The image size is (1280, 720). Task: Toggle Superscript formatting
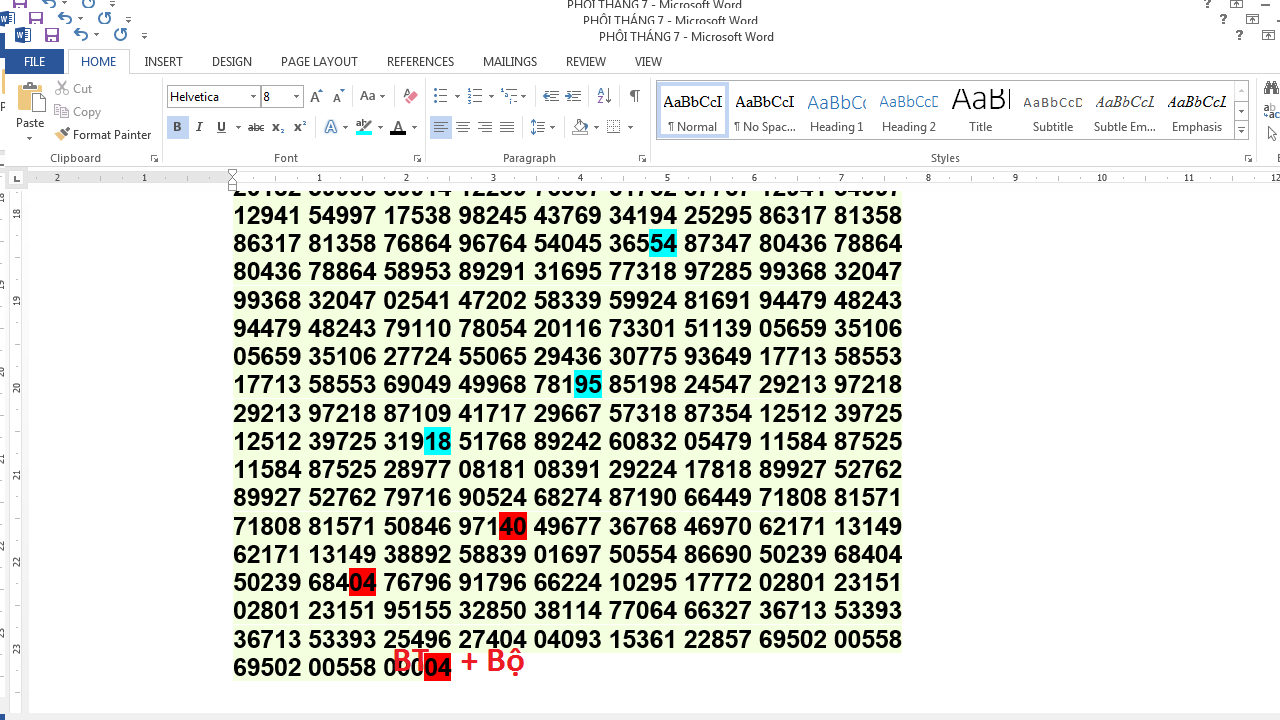tap(298, 127)
